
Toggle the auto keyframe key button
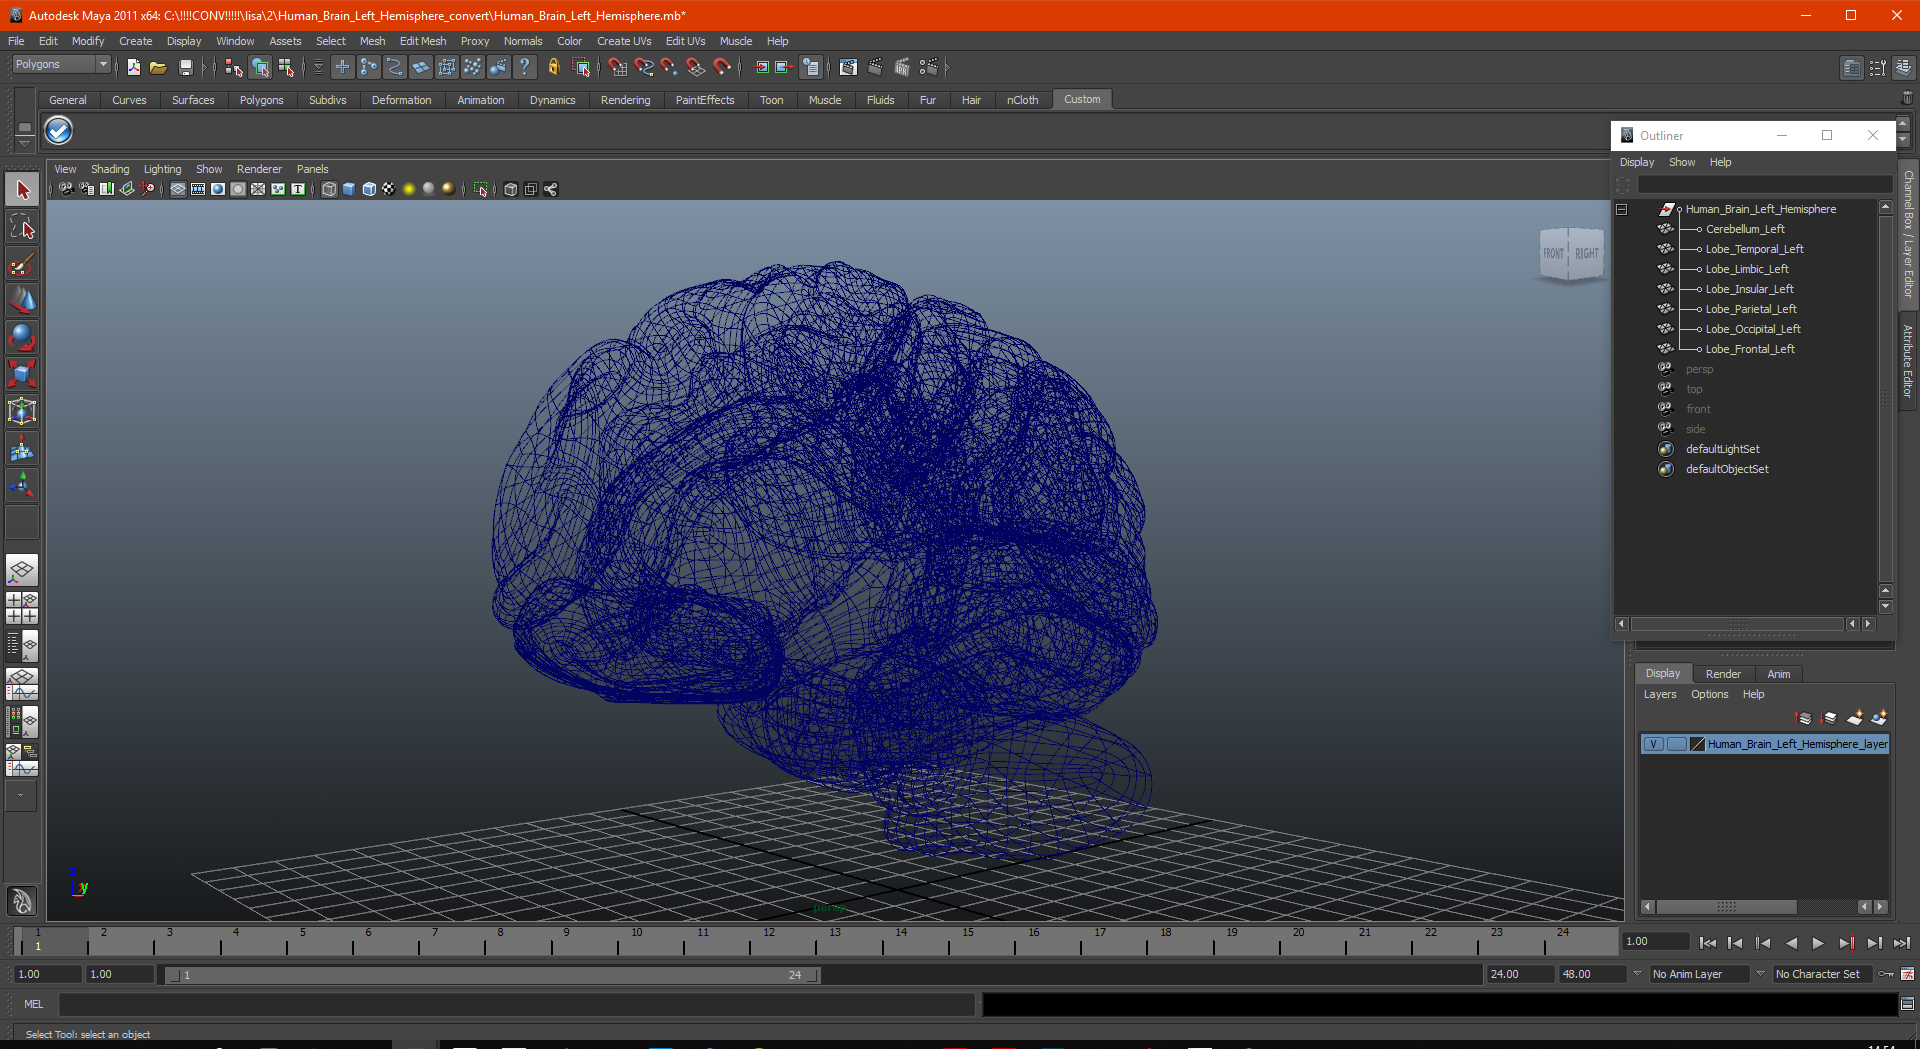(1885, 974)
